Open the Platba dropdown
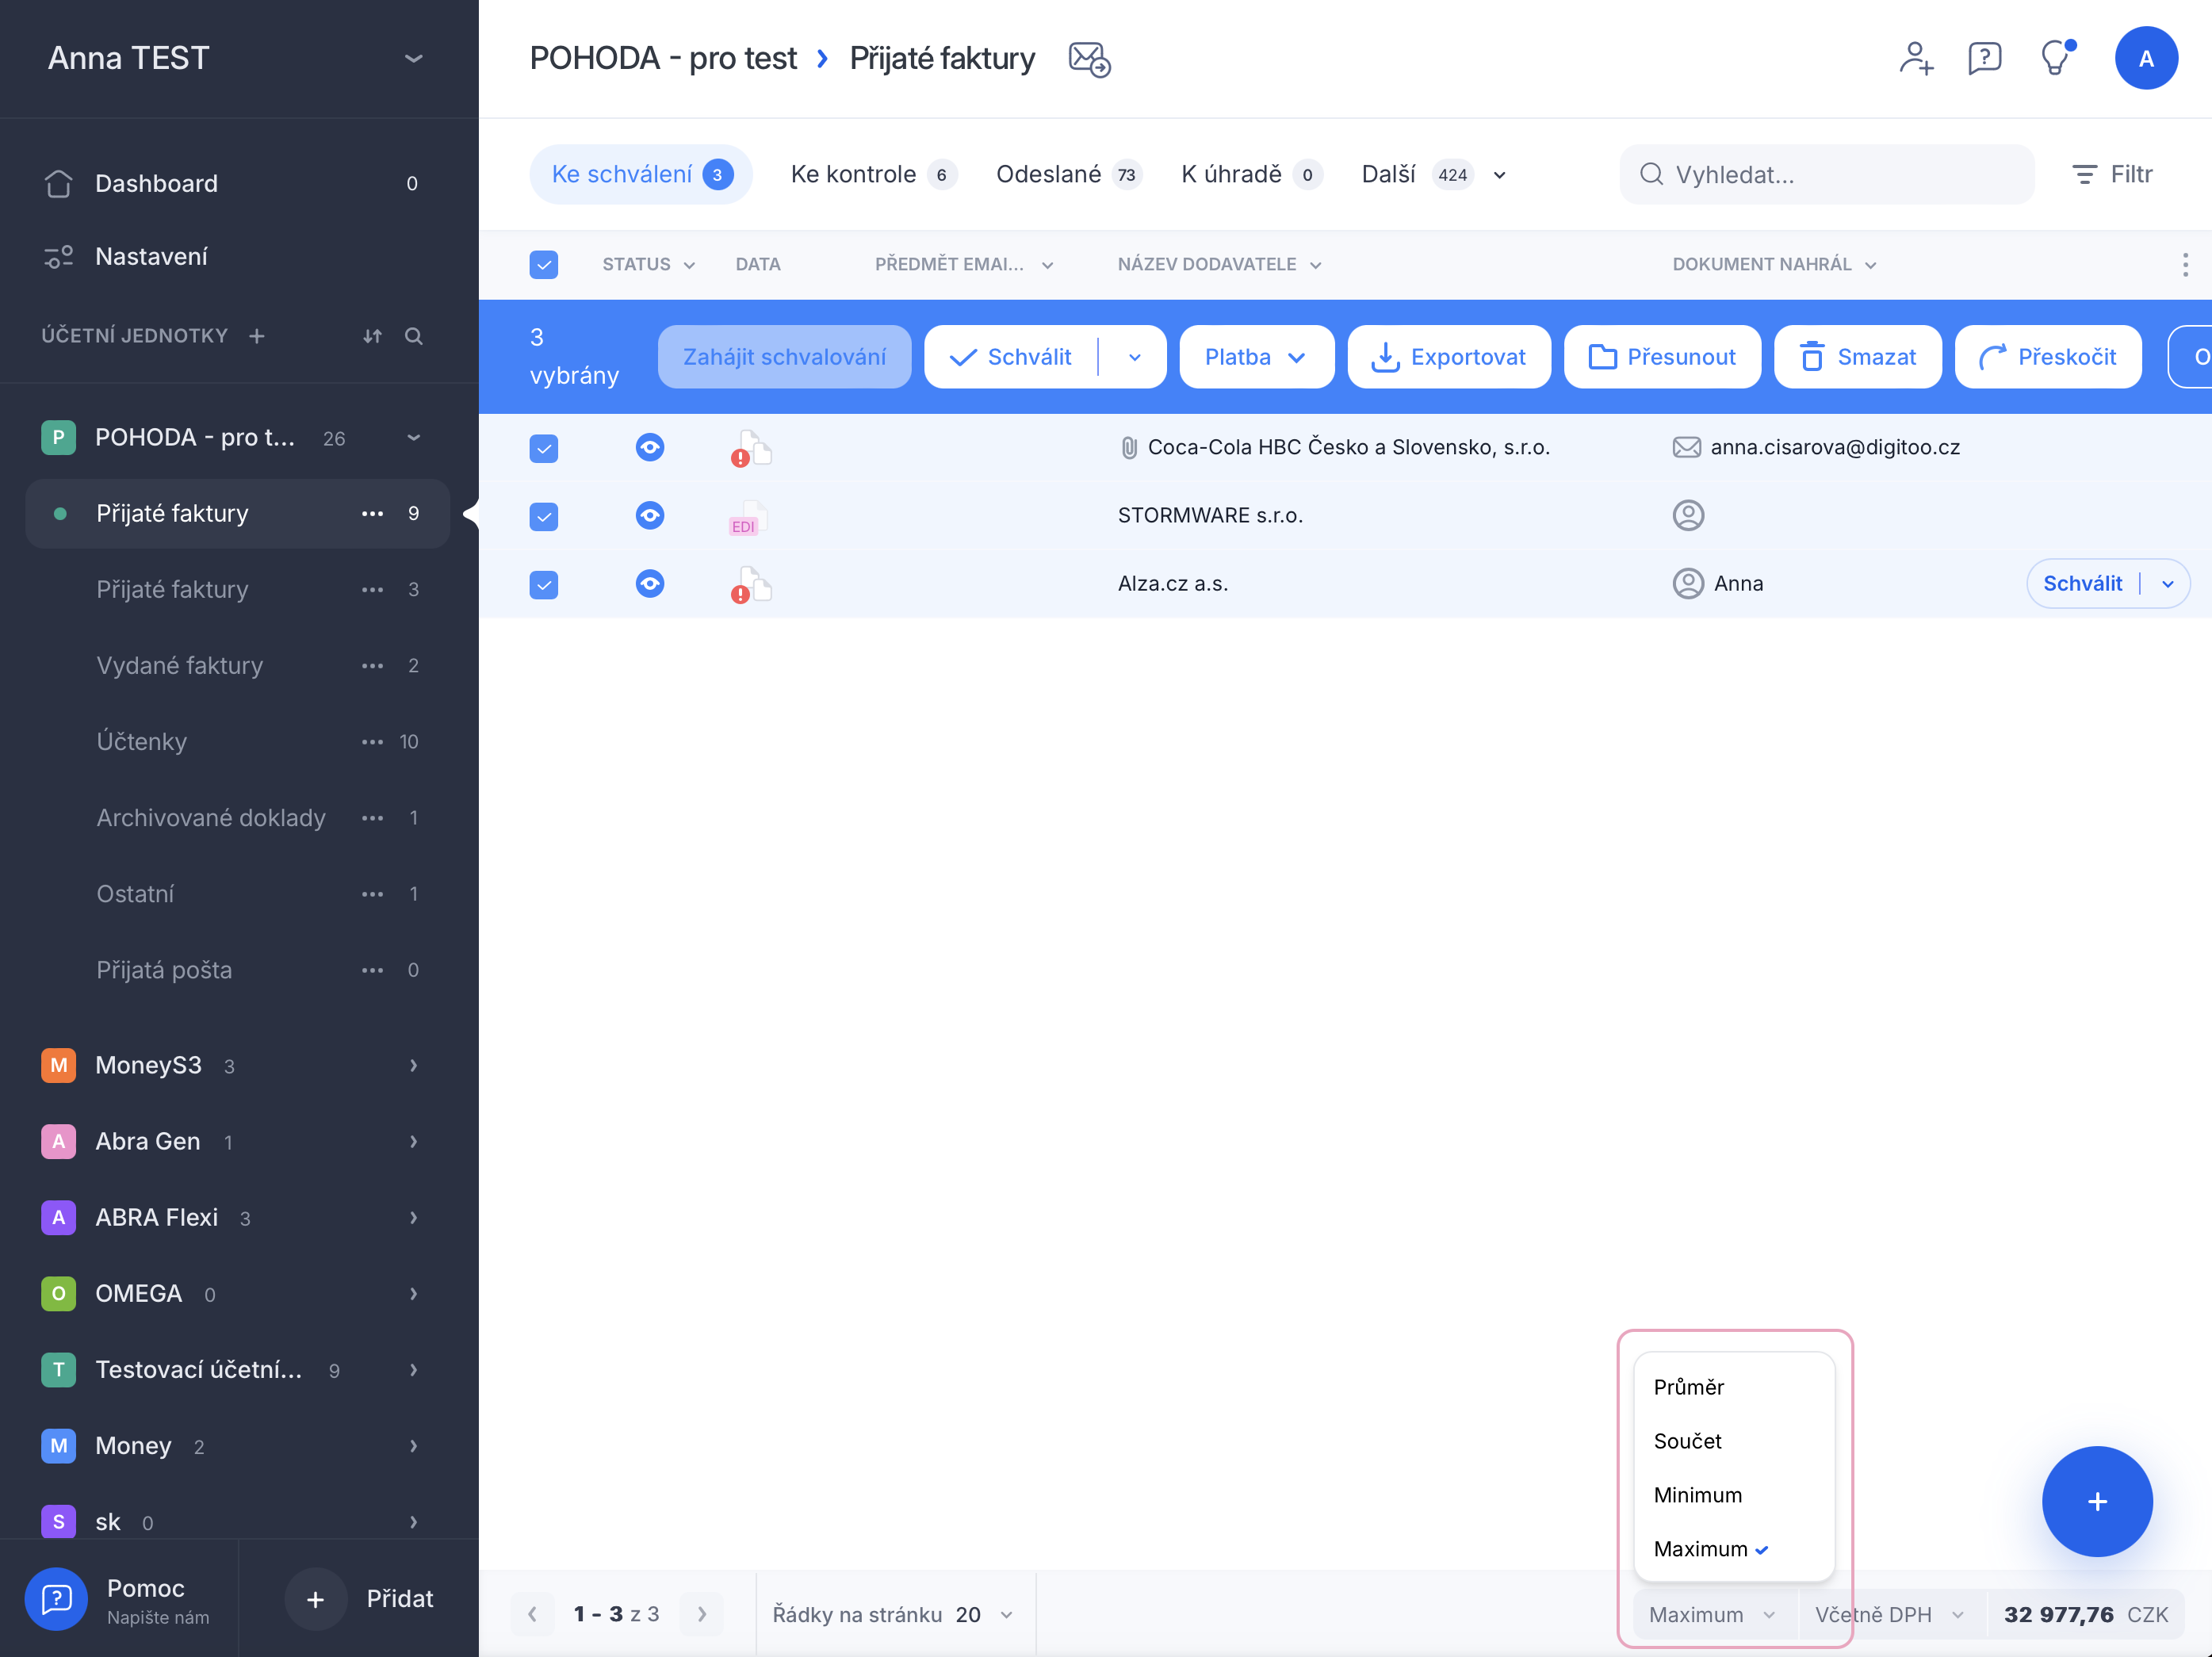 1256,357
